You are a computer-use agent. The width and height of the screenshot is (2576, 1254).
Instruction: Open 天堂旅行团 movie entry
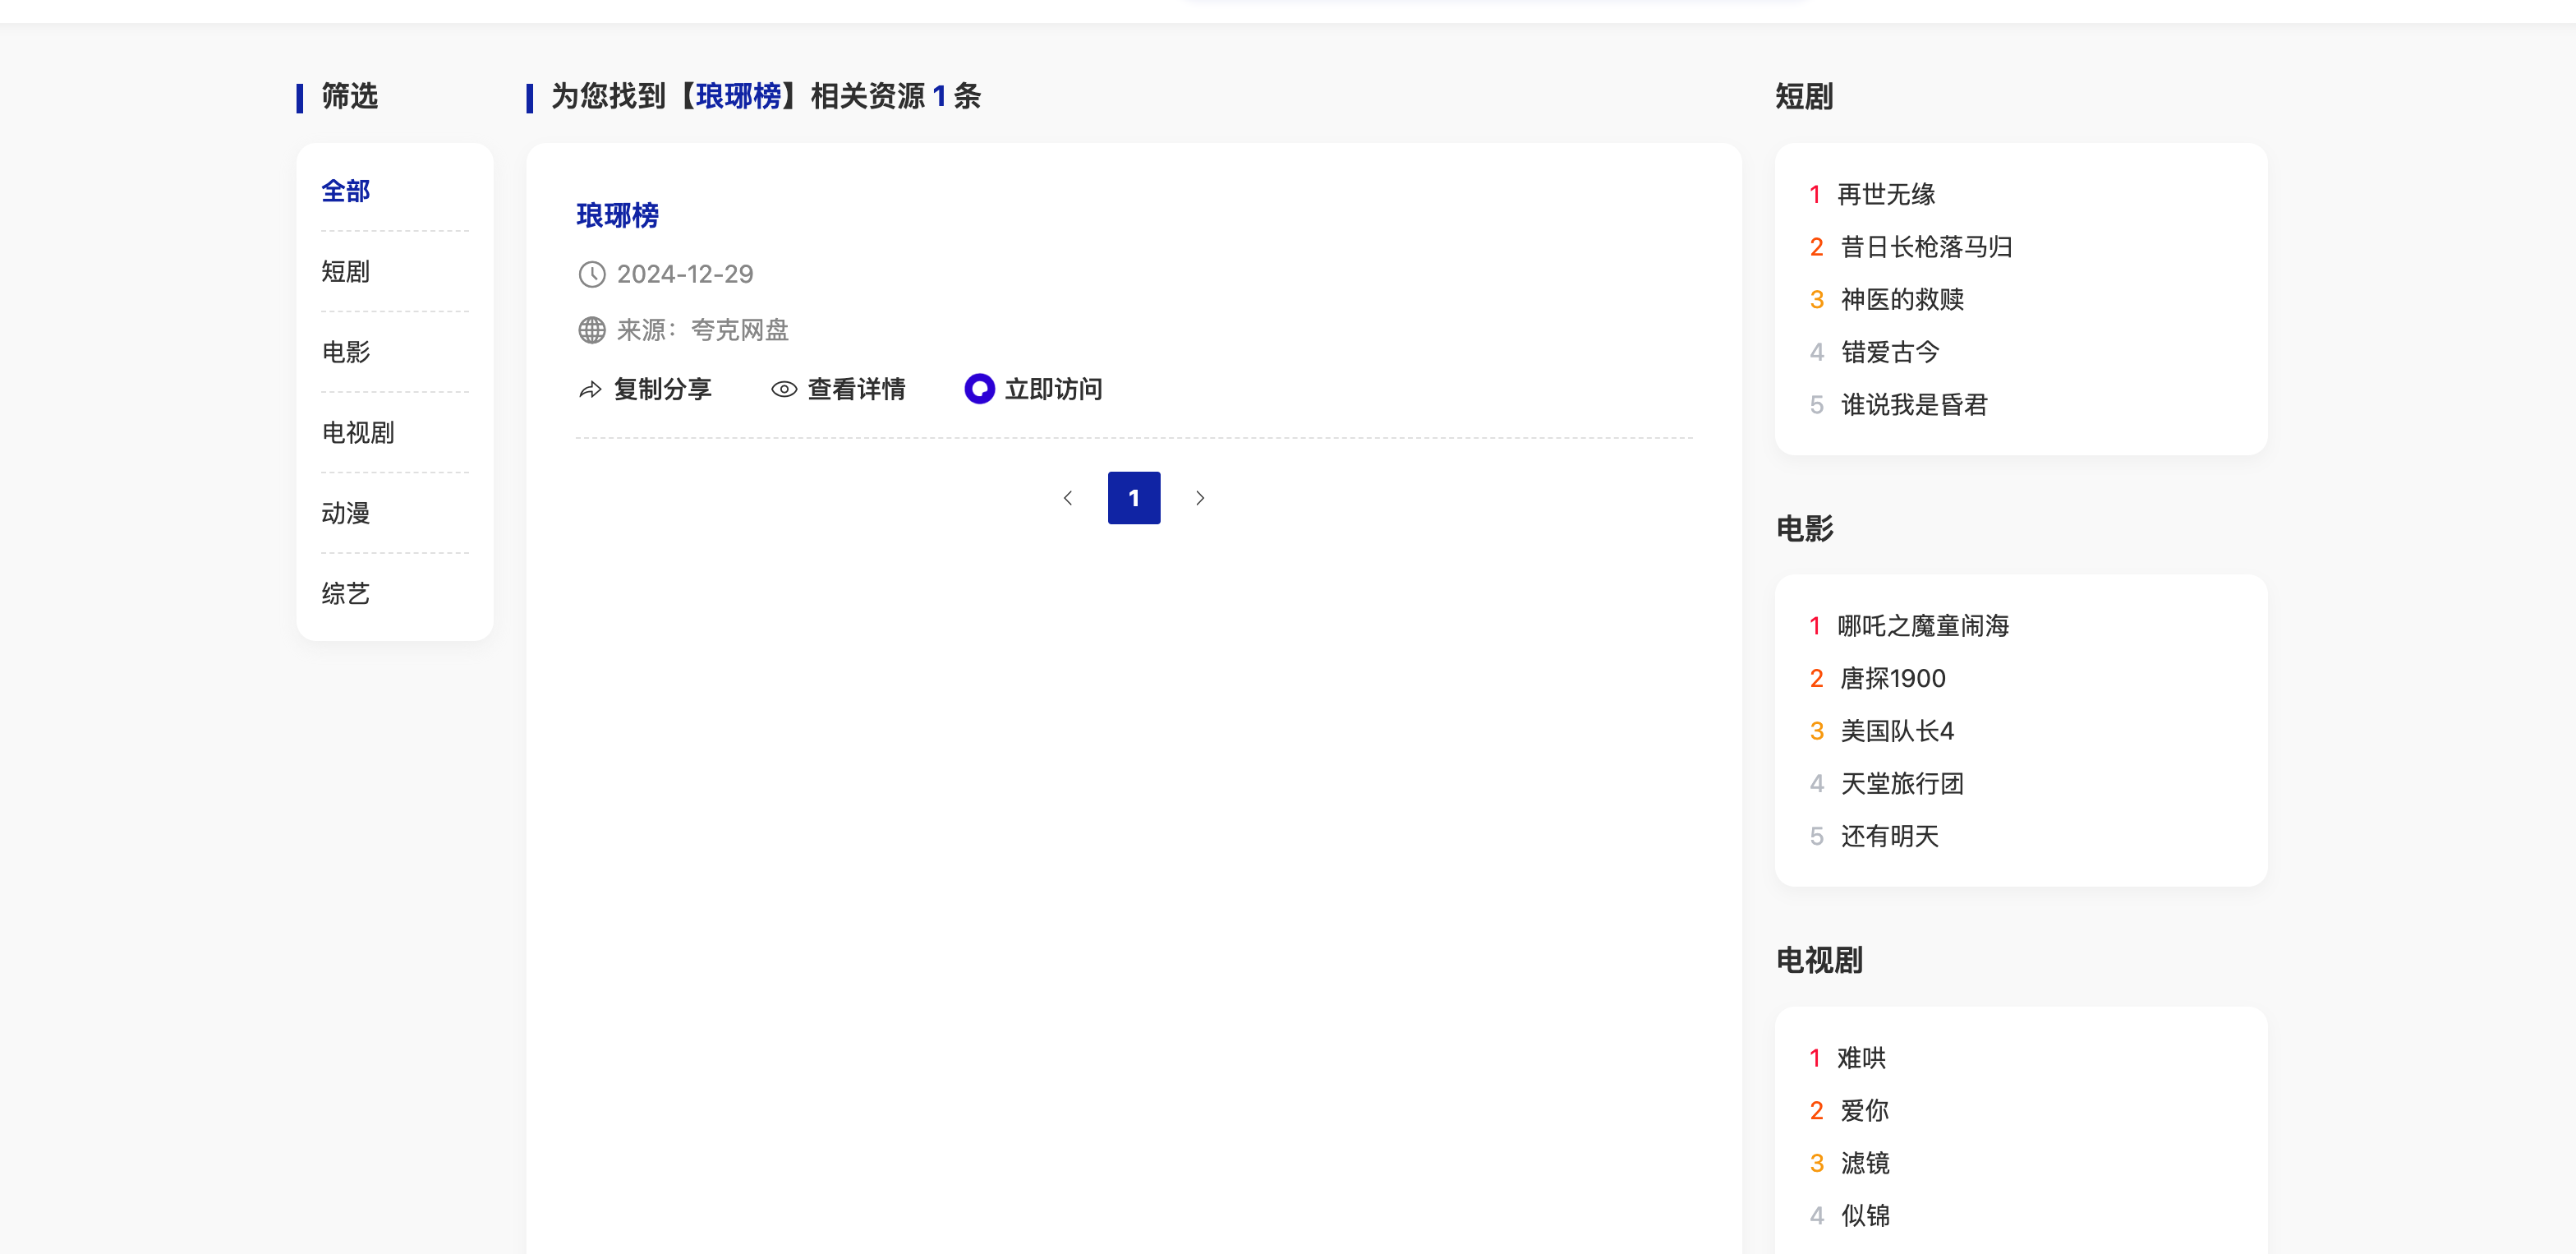tap(1902, 784)
